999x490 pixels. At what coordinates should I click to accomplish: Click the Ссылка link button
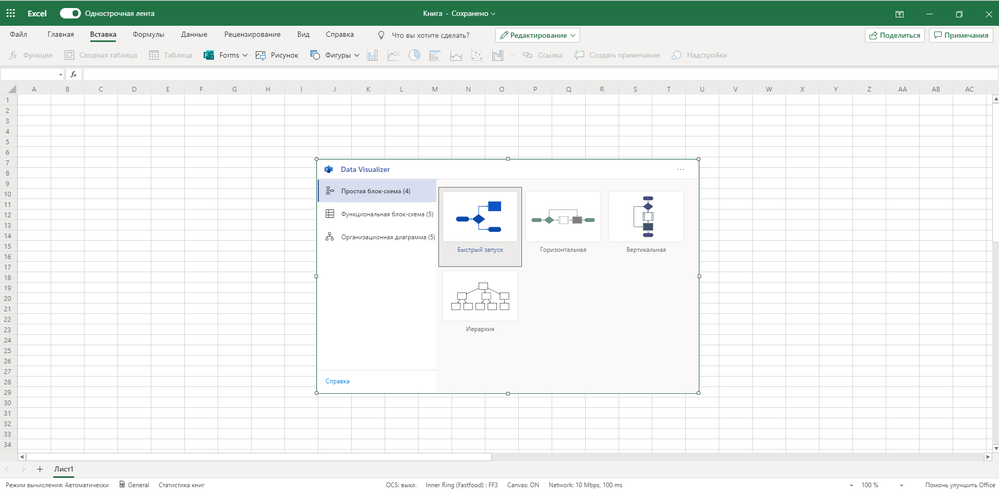coord(542,55)
